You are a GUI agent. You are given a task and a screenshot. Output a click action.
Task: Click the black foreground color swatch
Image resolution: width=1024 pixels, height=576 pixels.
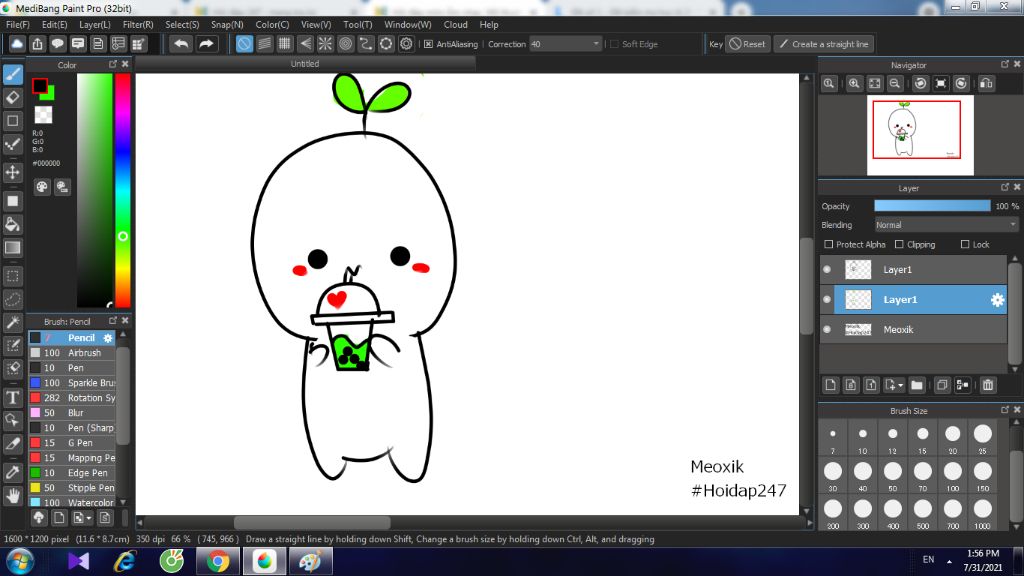[x=40, y=86]
